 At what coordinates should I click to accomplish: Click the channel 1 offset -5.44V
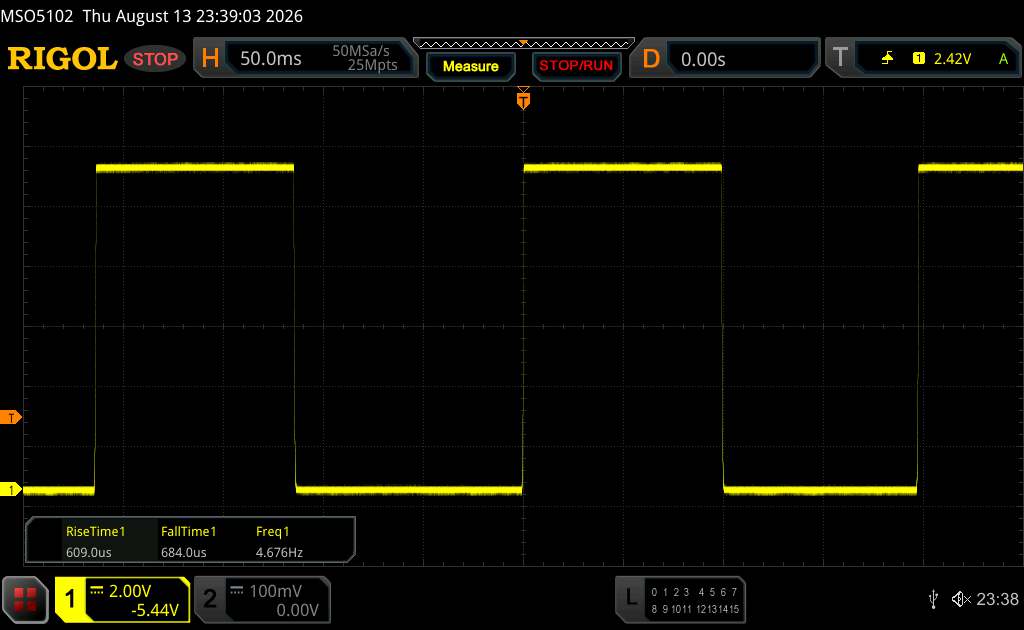point(155,610)
